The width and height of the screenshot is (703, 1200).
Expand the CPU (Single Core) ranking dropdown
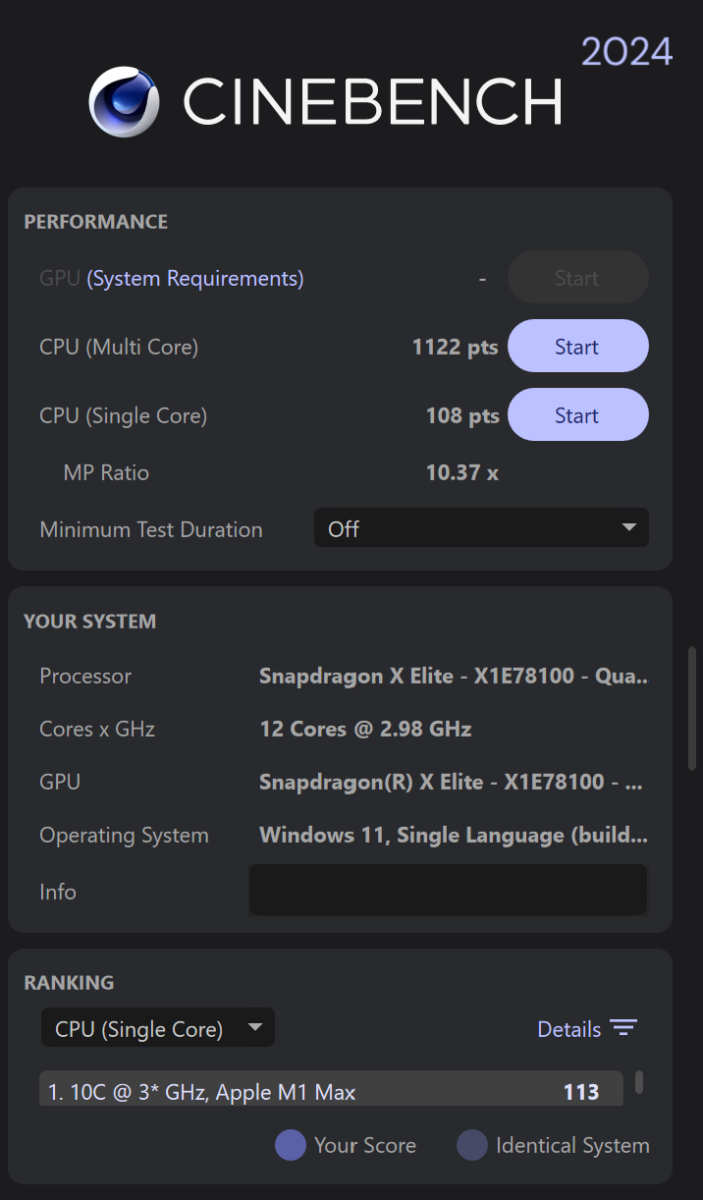(157, 1028)
